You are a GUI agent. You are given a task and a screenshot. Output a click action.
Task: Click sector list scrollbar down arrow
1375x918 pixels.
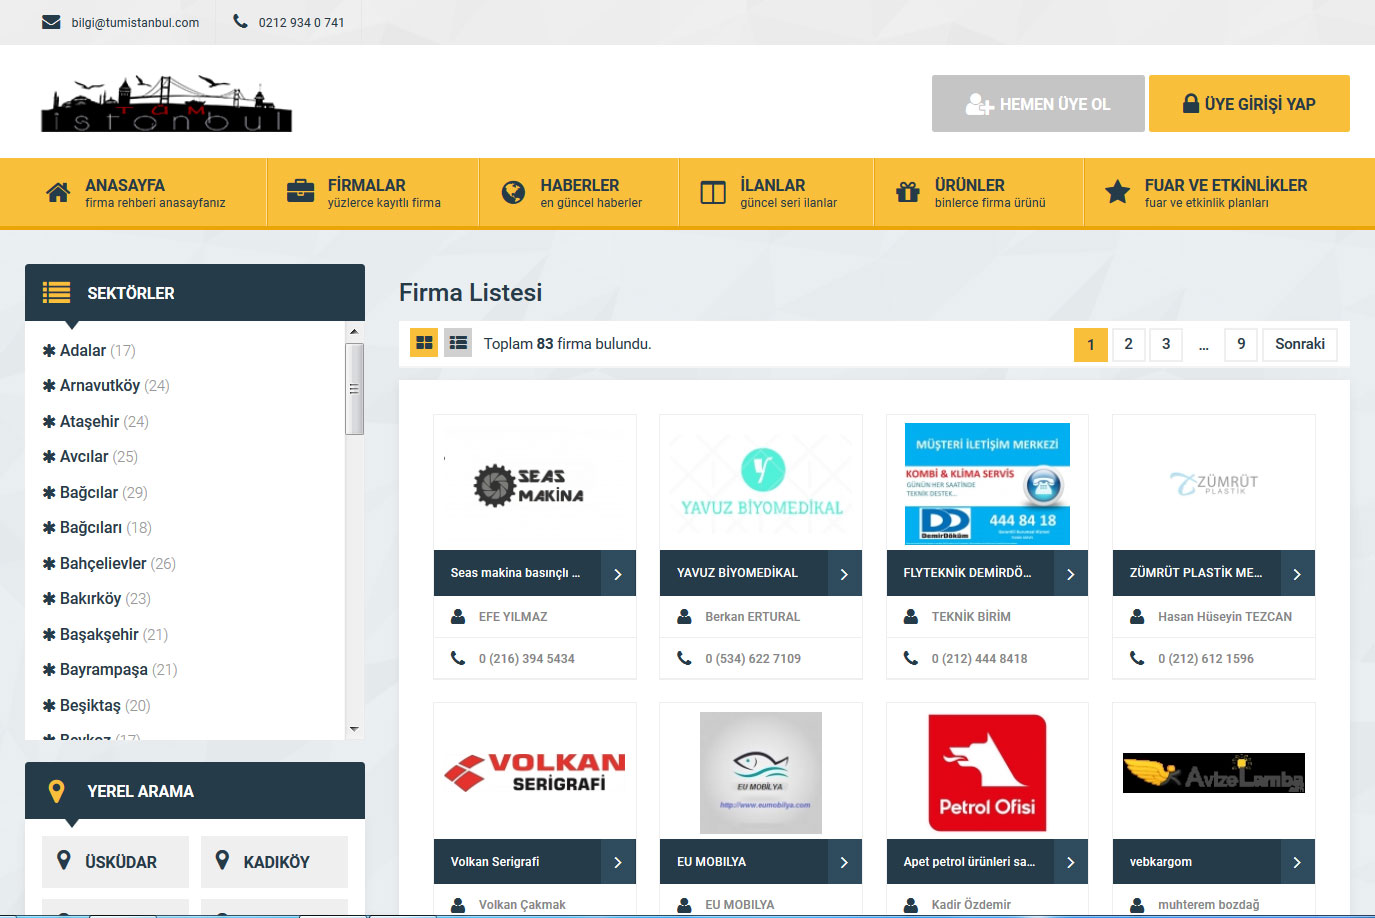(x=354, y=730)
